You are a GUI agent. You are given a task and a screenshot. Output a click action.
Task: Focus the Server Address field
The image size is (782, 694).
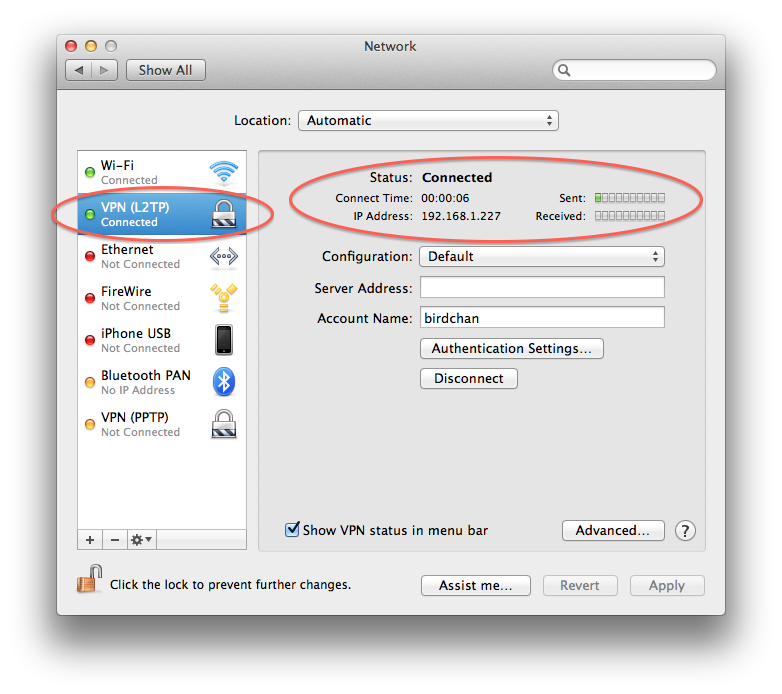tap(542, 287)
